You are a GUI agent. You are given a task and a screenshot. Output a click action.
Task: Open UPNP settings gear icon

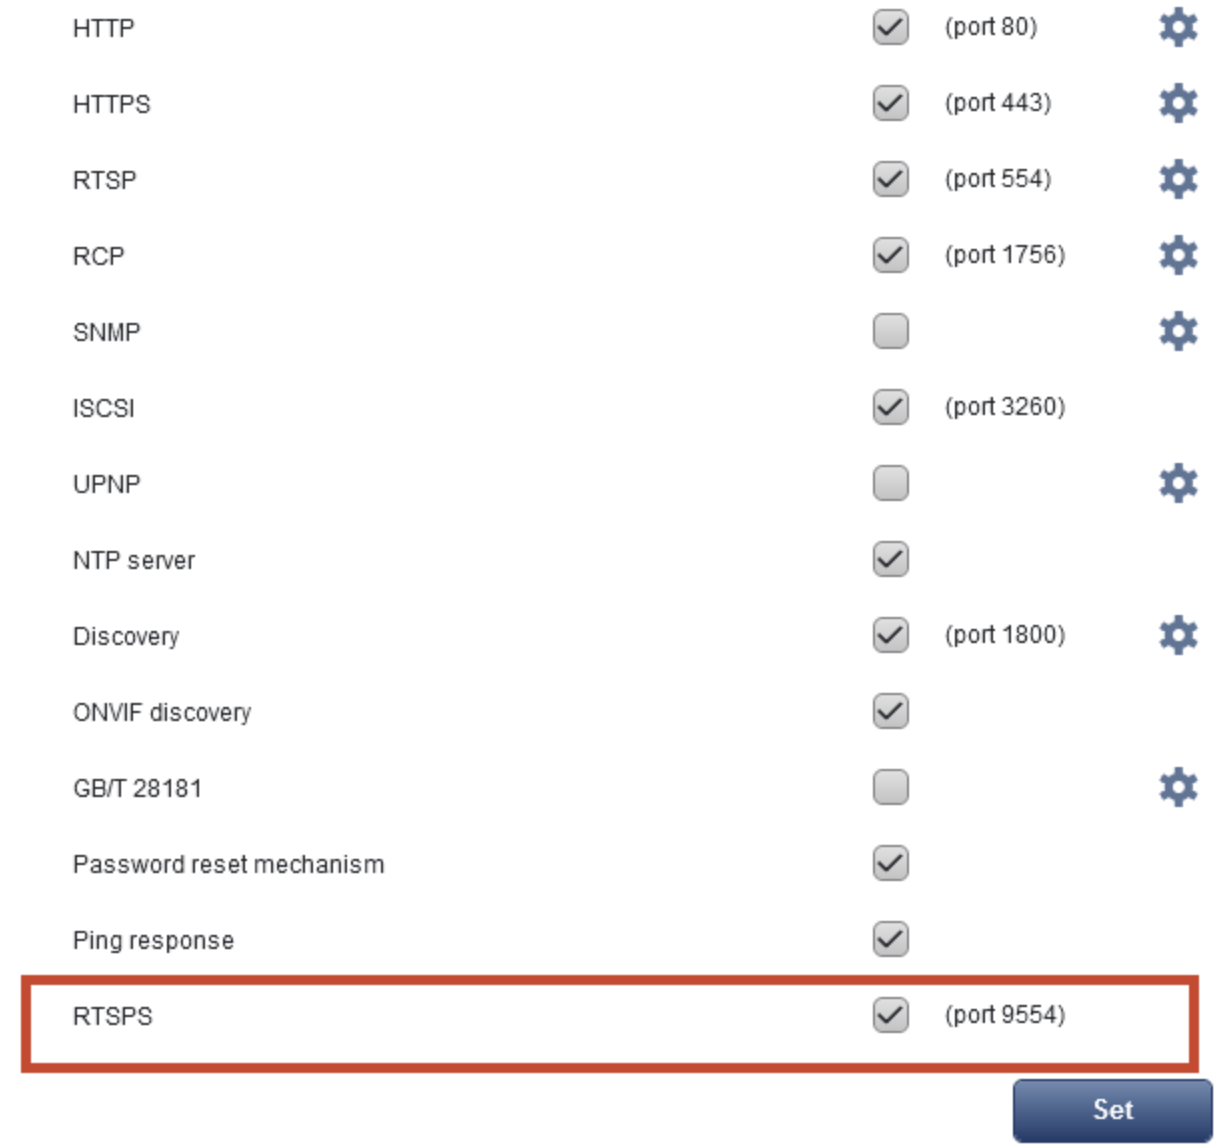[x=1178, y=482]
